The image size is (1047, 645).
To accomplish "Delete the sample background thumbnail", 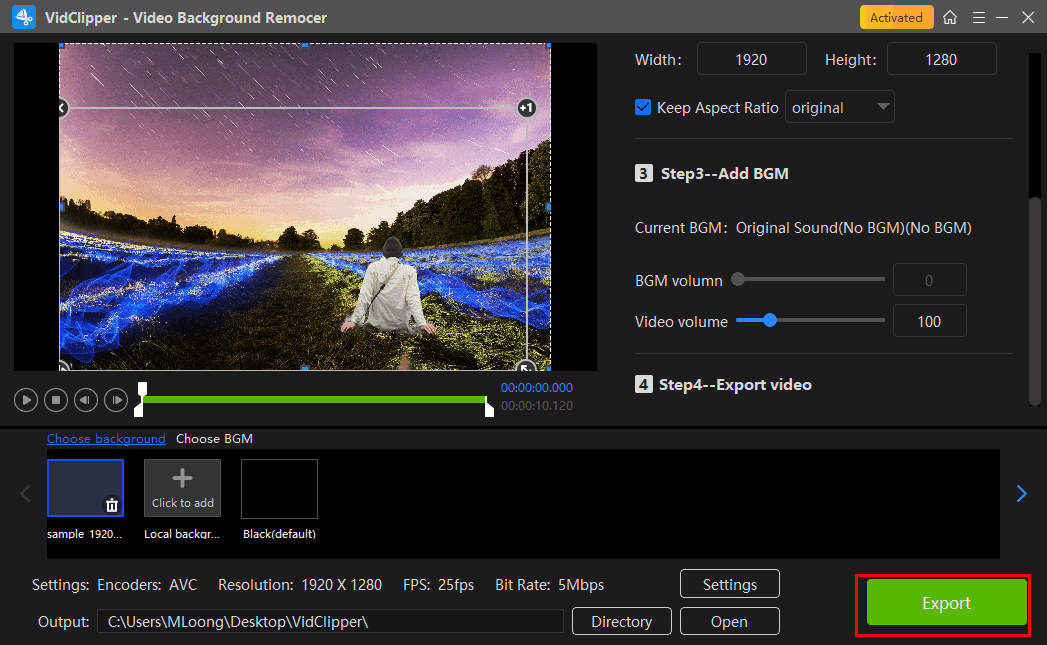I will coord(112,506).
